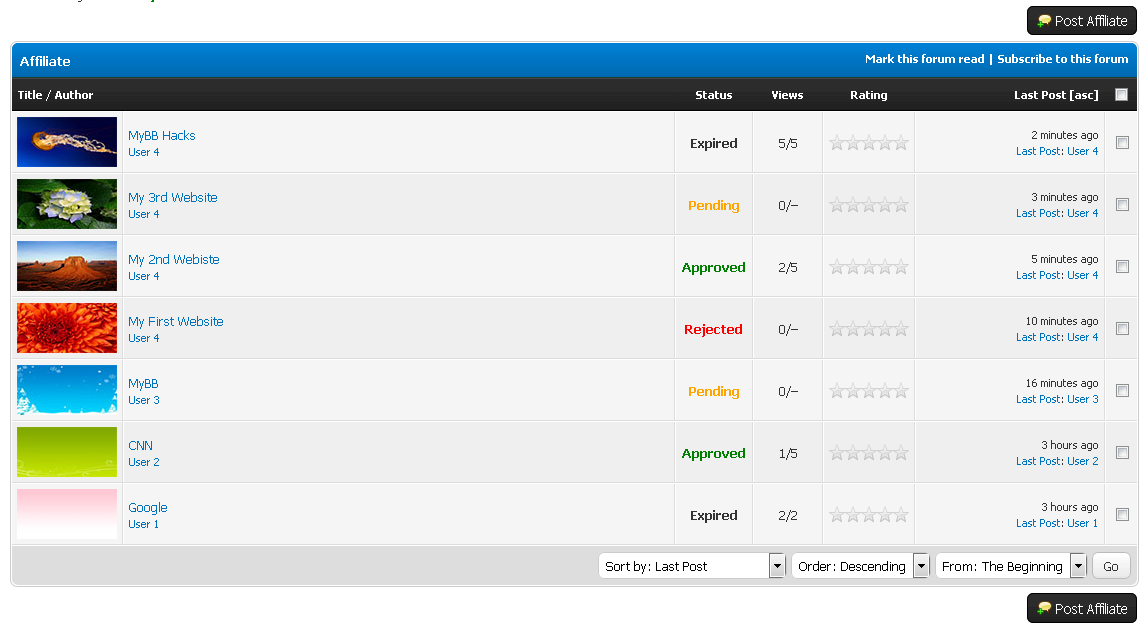This screenshot has height=626, width=1146.
Task: Open the Sort by: Last Post dropdown
Action: pyautogui.click(x=692, y=566)
